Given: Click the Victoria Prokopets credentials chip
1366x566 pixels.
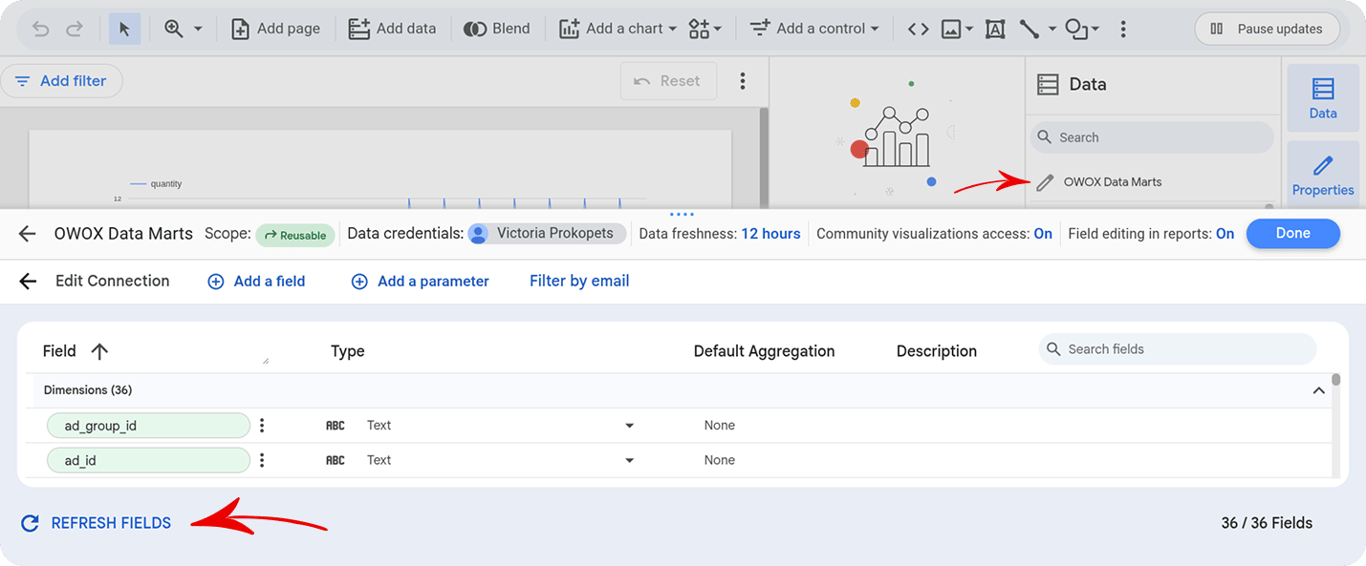Looking at the screenshot, I should pos(547,233).
